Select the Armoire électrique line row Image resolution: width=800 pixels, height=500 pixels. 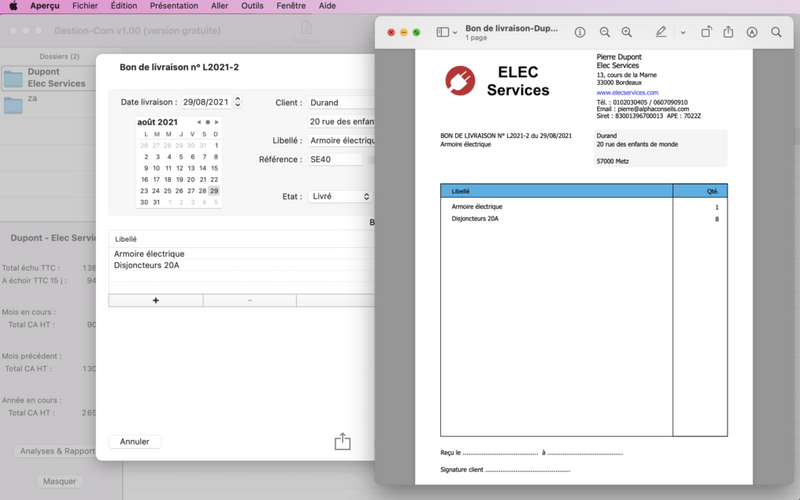click(x=242, y=254)
